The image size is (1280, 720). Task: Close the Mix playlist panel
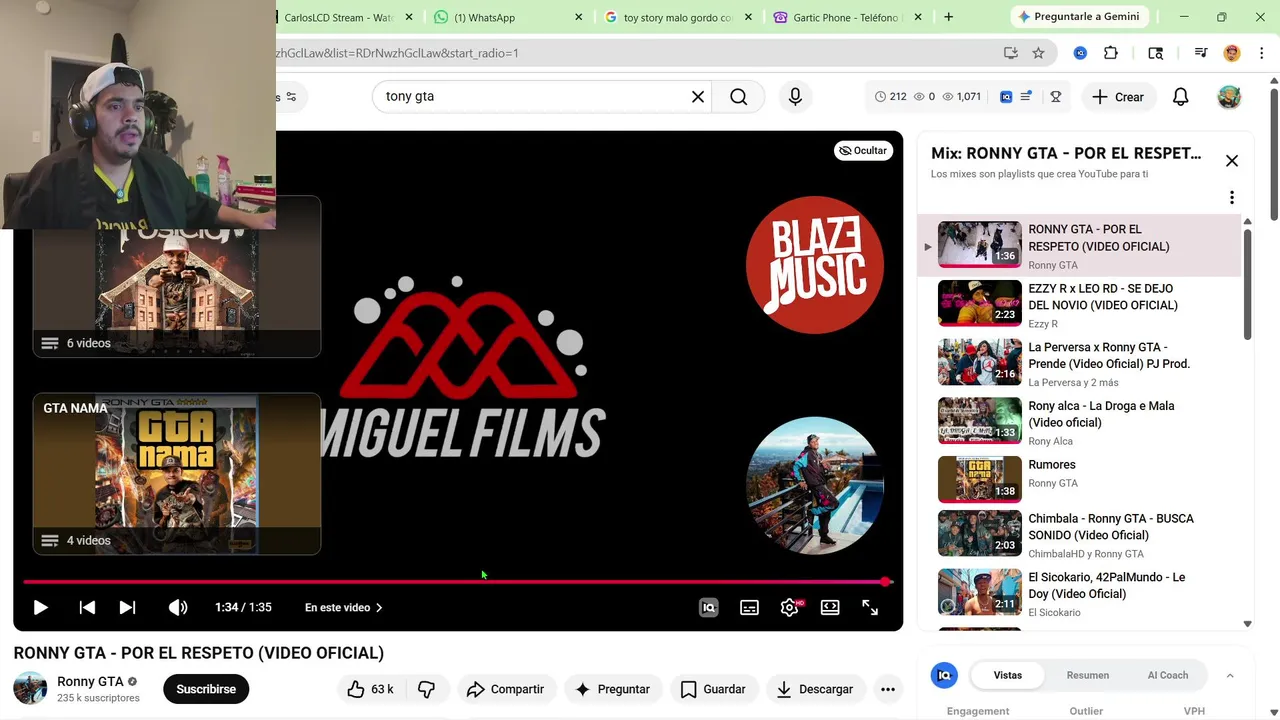(1232, 161)
